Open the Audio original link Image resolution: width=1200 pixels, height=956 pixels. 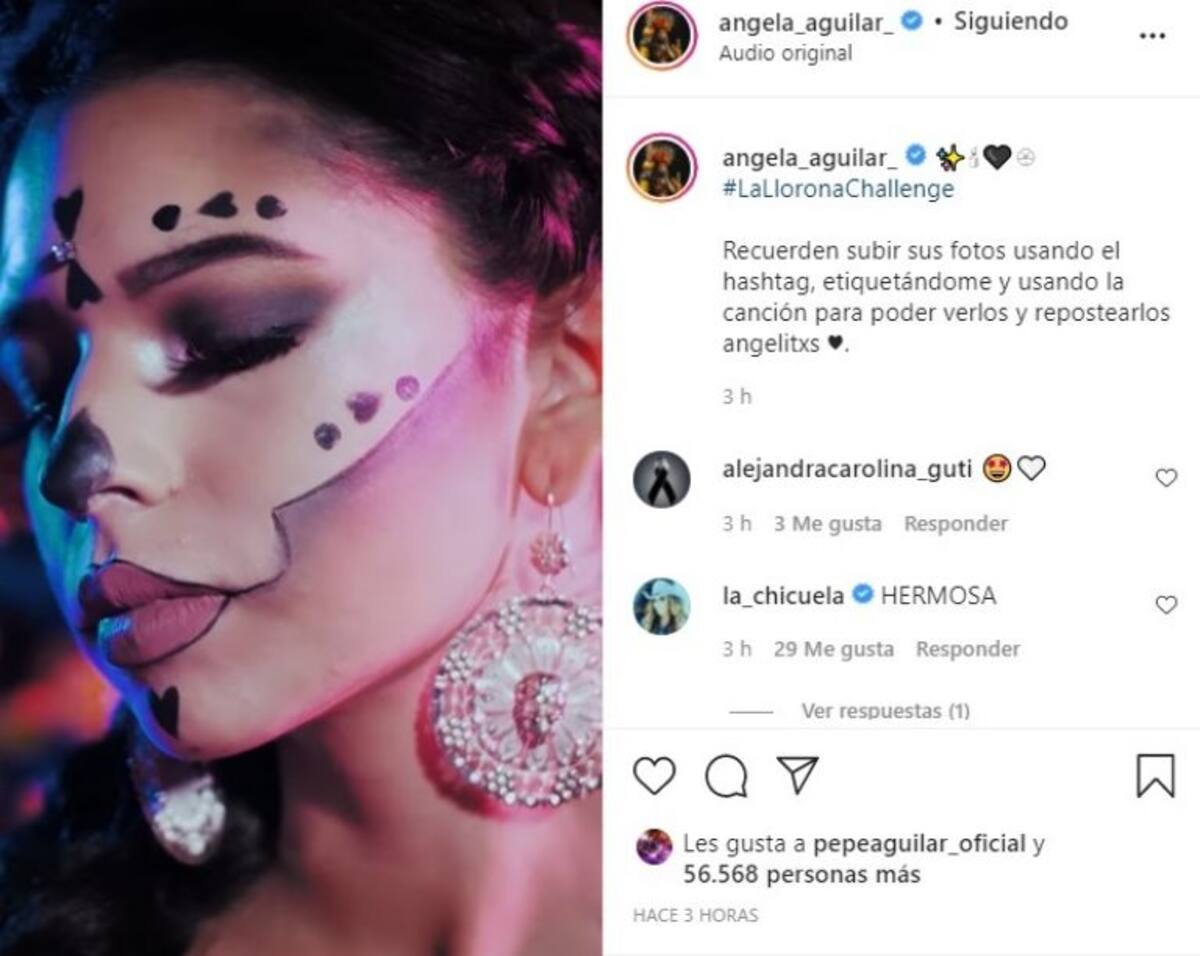click(785, 53)
